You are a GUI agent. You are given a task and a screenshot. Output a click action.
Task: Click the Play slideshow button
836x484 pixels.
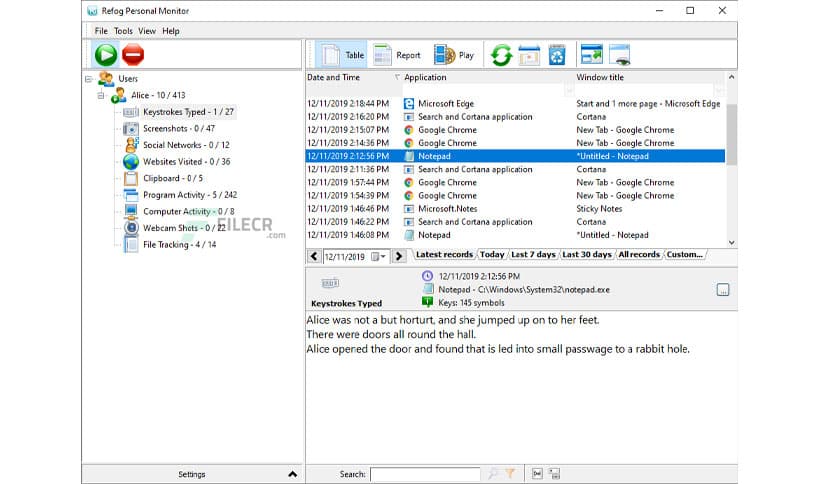click(x=454, y=55)
